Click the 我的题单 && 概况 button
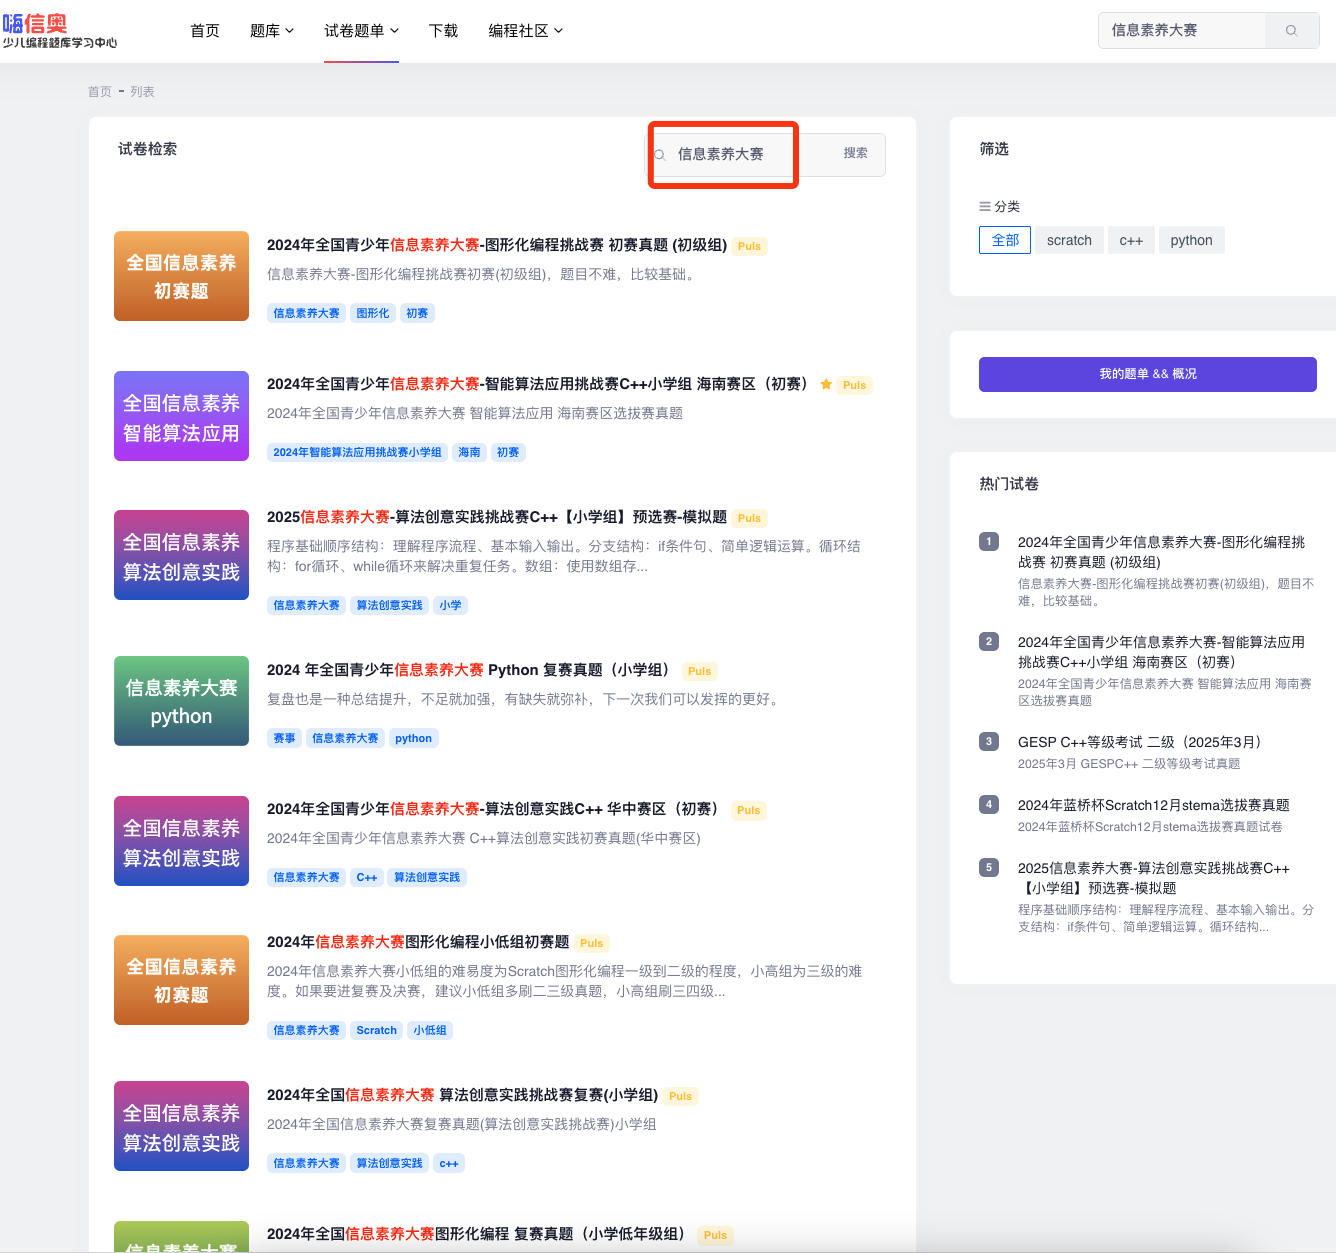The image size is (1336, 1253). click(x=1148, y=374)
